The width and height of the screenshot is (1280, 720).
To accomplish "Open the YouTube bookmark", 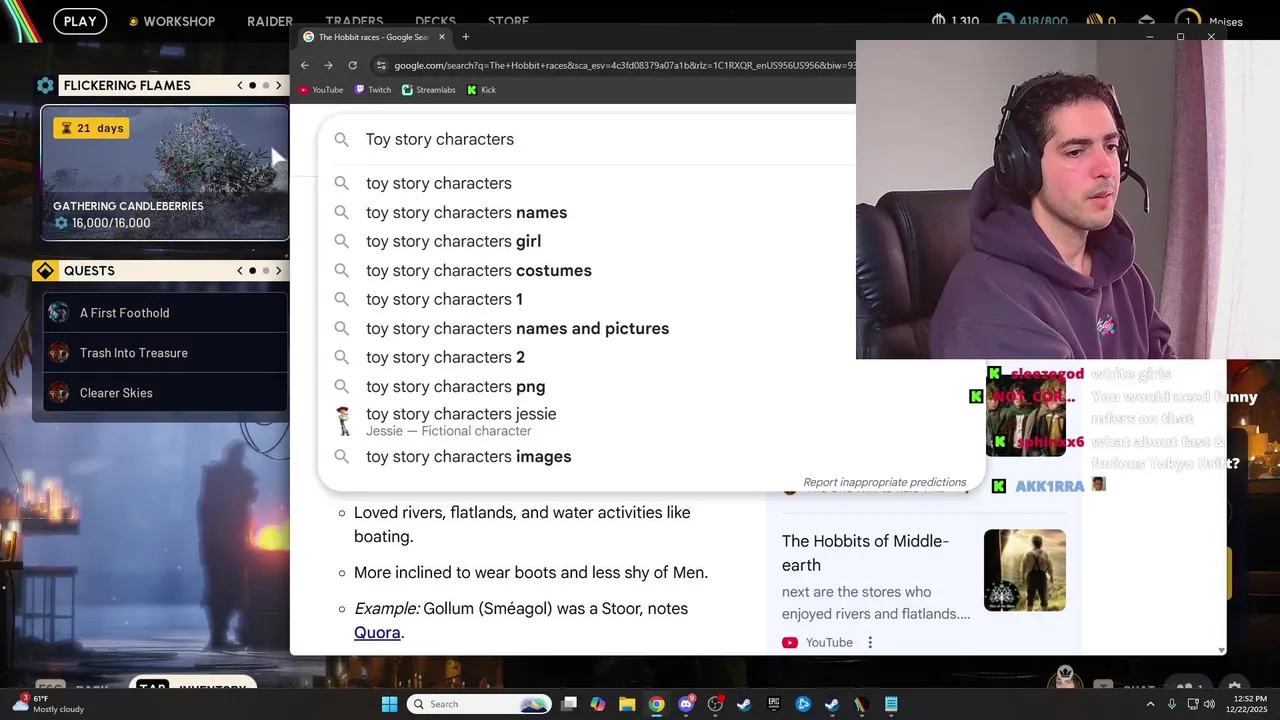I will click(x=321, y=90).
